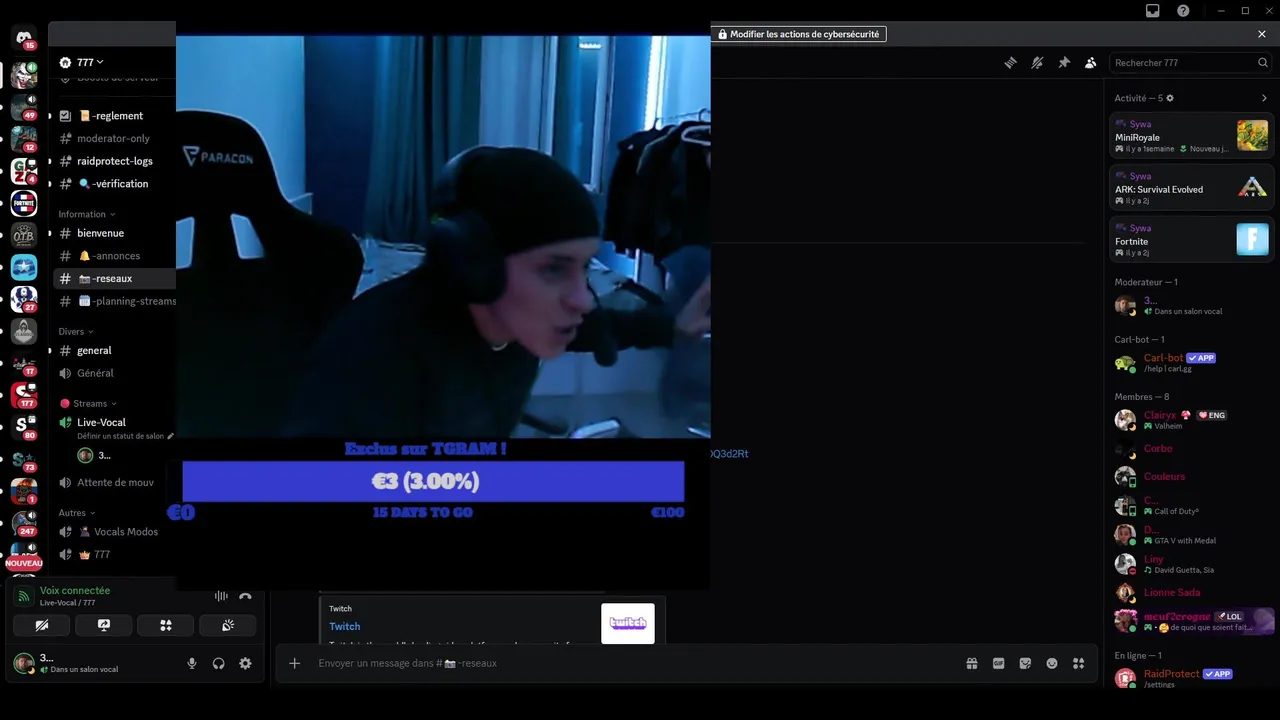Image resolution: width=1280 pixels, height=720 pixels.
Task: Open the ARK: Survival Evolved activity card
Action: pyautogui.click(x=1192, y=188)
